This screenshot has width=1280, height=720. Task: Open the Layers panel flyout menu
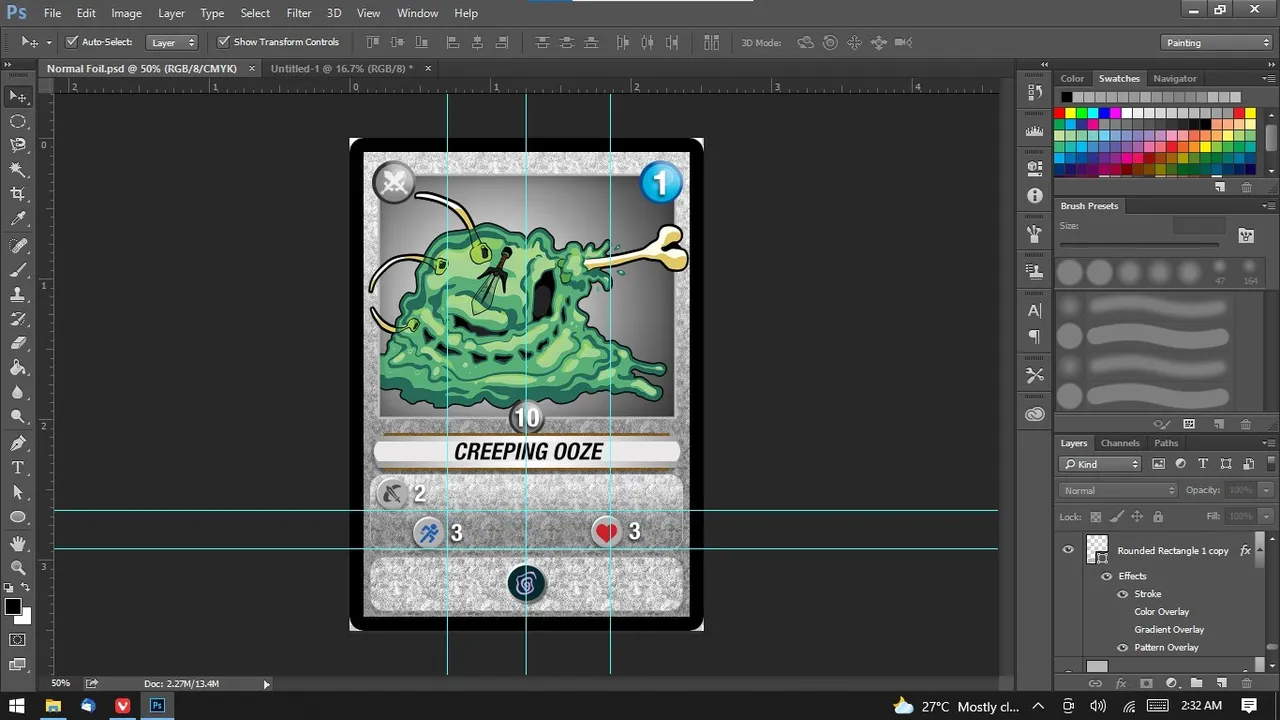[1268, 443]
